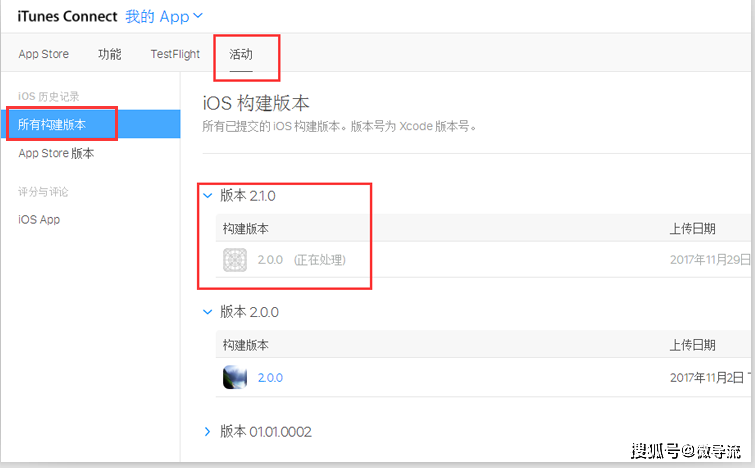The width and height of the screenshot is (755, 468).
Task: Click the iOS 历史记录 sidebar label
Action: [x=49, y=96]
